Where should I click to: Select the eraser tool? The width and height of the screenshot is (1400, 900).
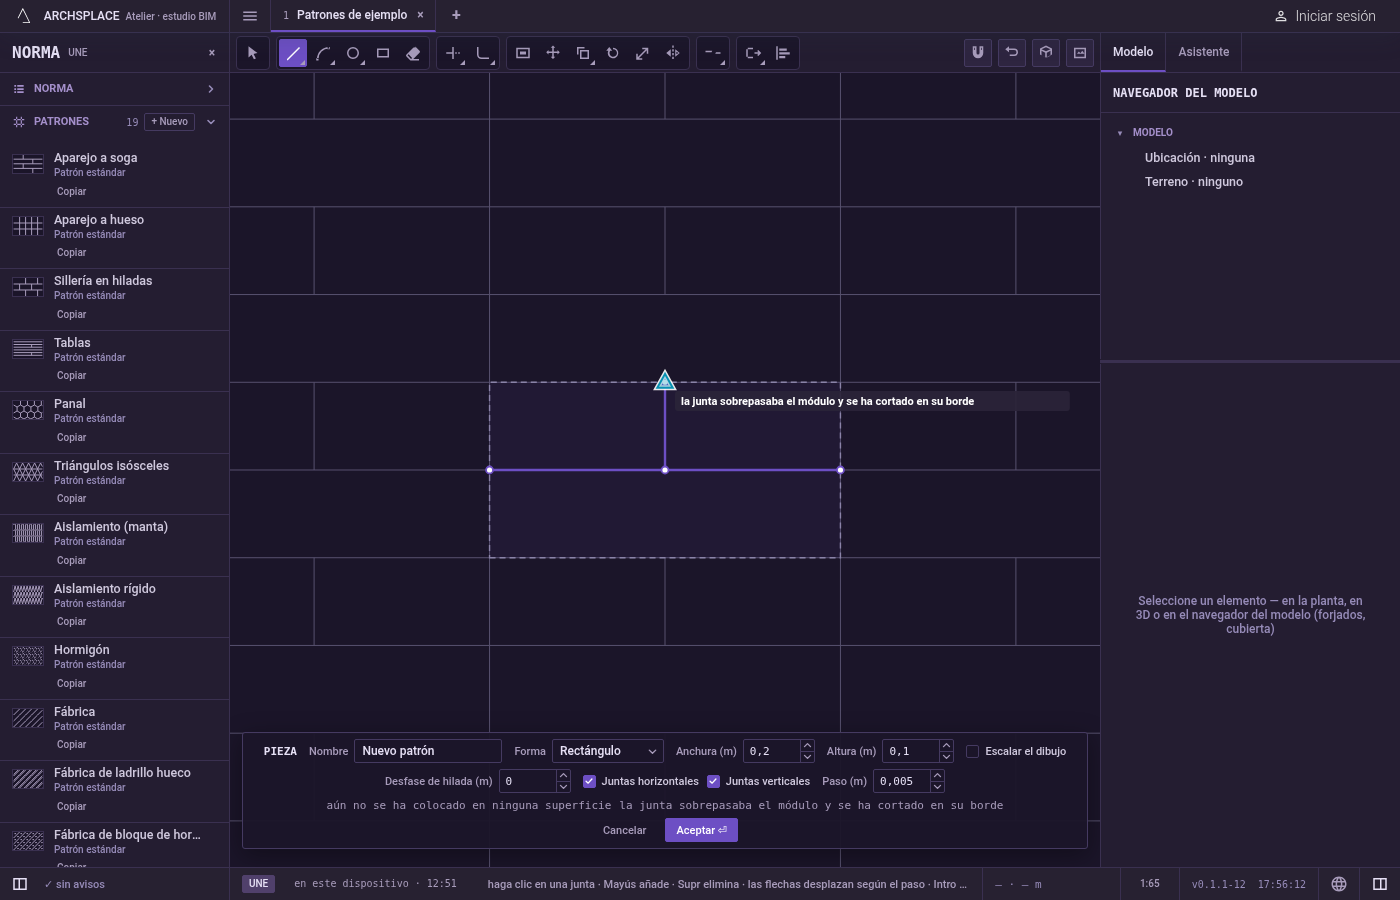click(413, 53)
